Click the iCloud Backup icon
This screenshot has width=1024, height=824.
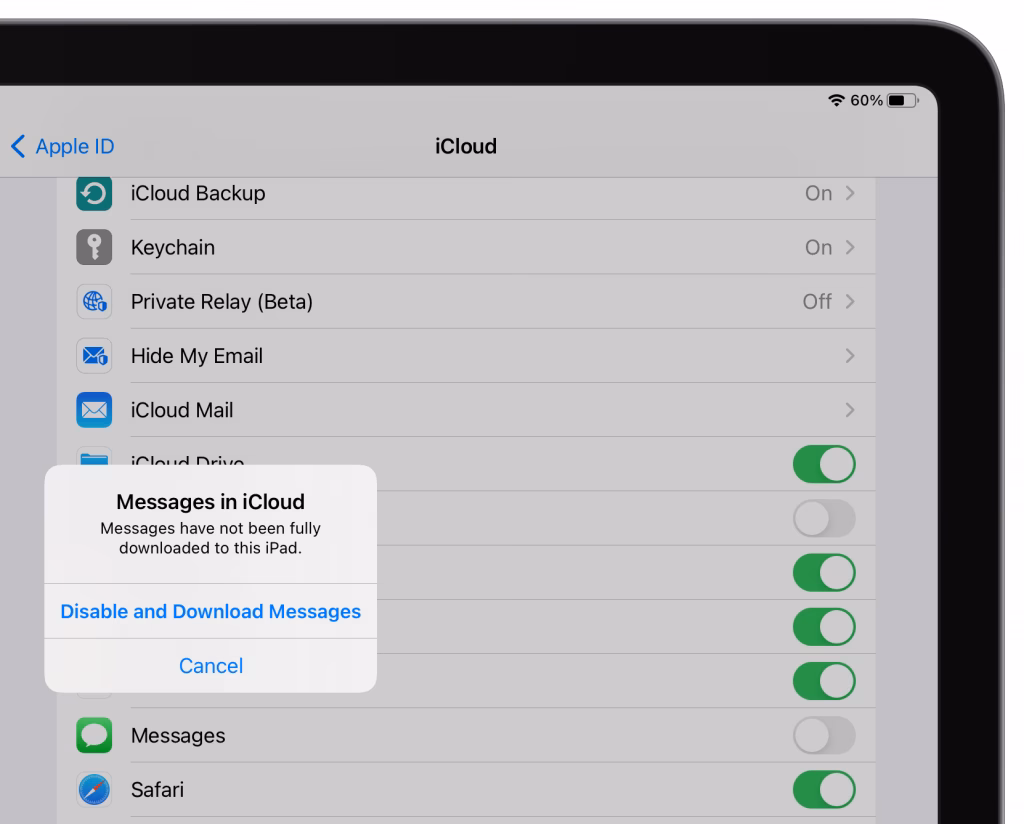[x=93, y=193]
